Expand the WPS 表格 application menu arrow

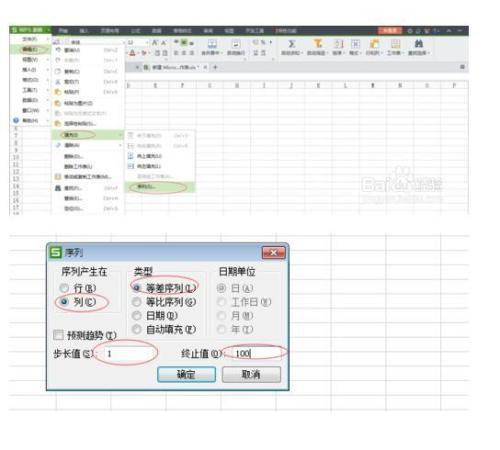[x=48, y=30]
